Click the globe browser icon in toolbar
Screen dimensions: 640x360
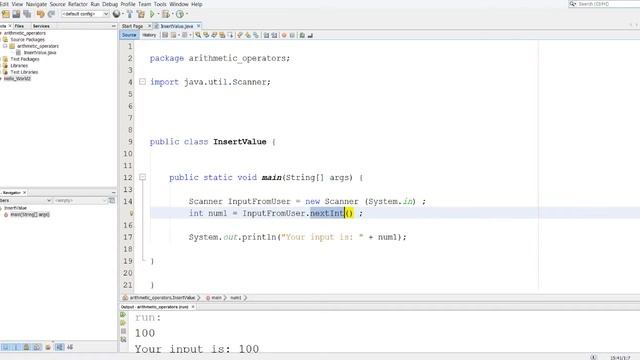[x=116, y=14]
